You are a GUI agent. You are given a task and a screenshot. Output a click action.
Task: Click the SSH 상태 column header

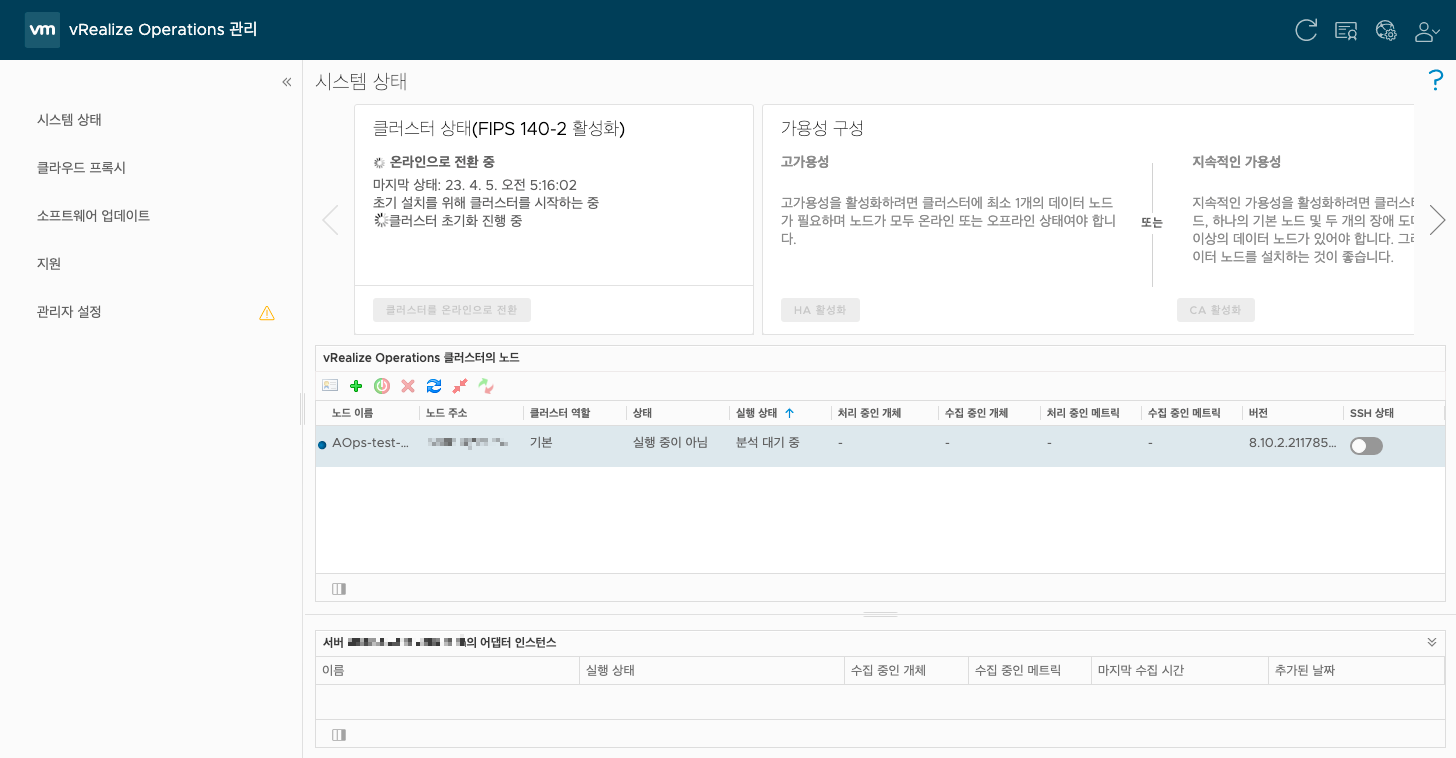pyautogui.click(x=1394, y=413)
